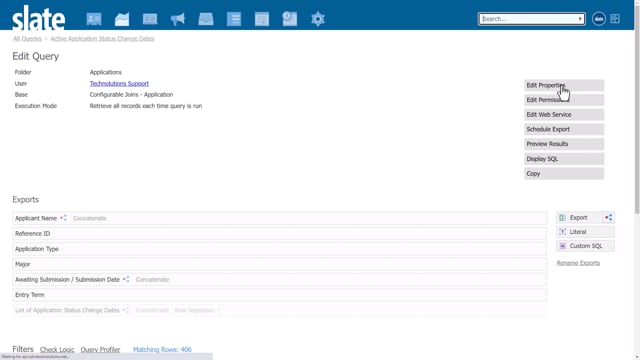The width and height of the screenshot is (640, 360).
Task: Click the Schedule Export button
Action: tap(564, 129)
